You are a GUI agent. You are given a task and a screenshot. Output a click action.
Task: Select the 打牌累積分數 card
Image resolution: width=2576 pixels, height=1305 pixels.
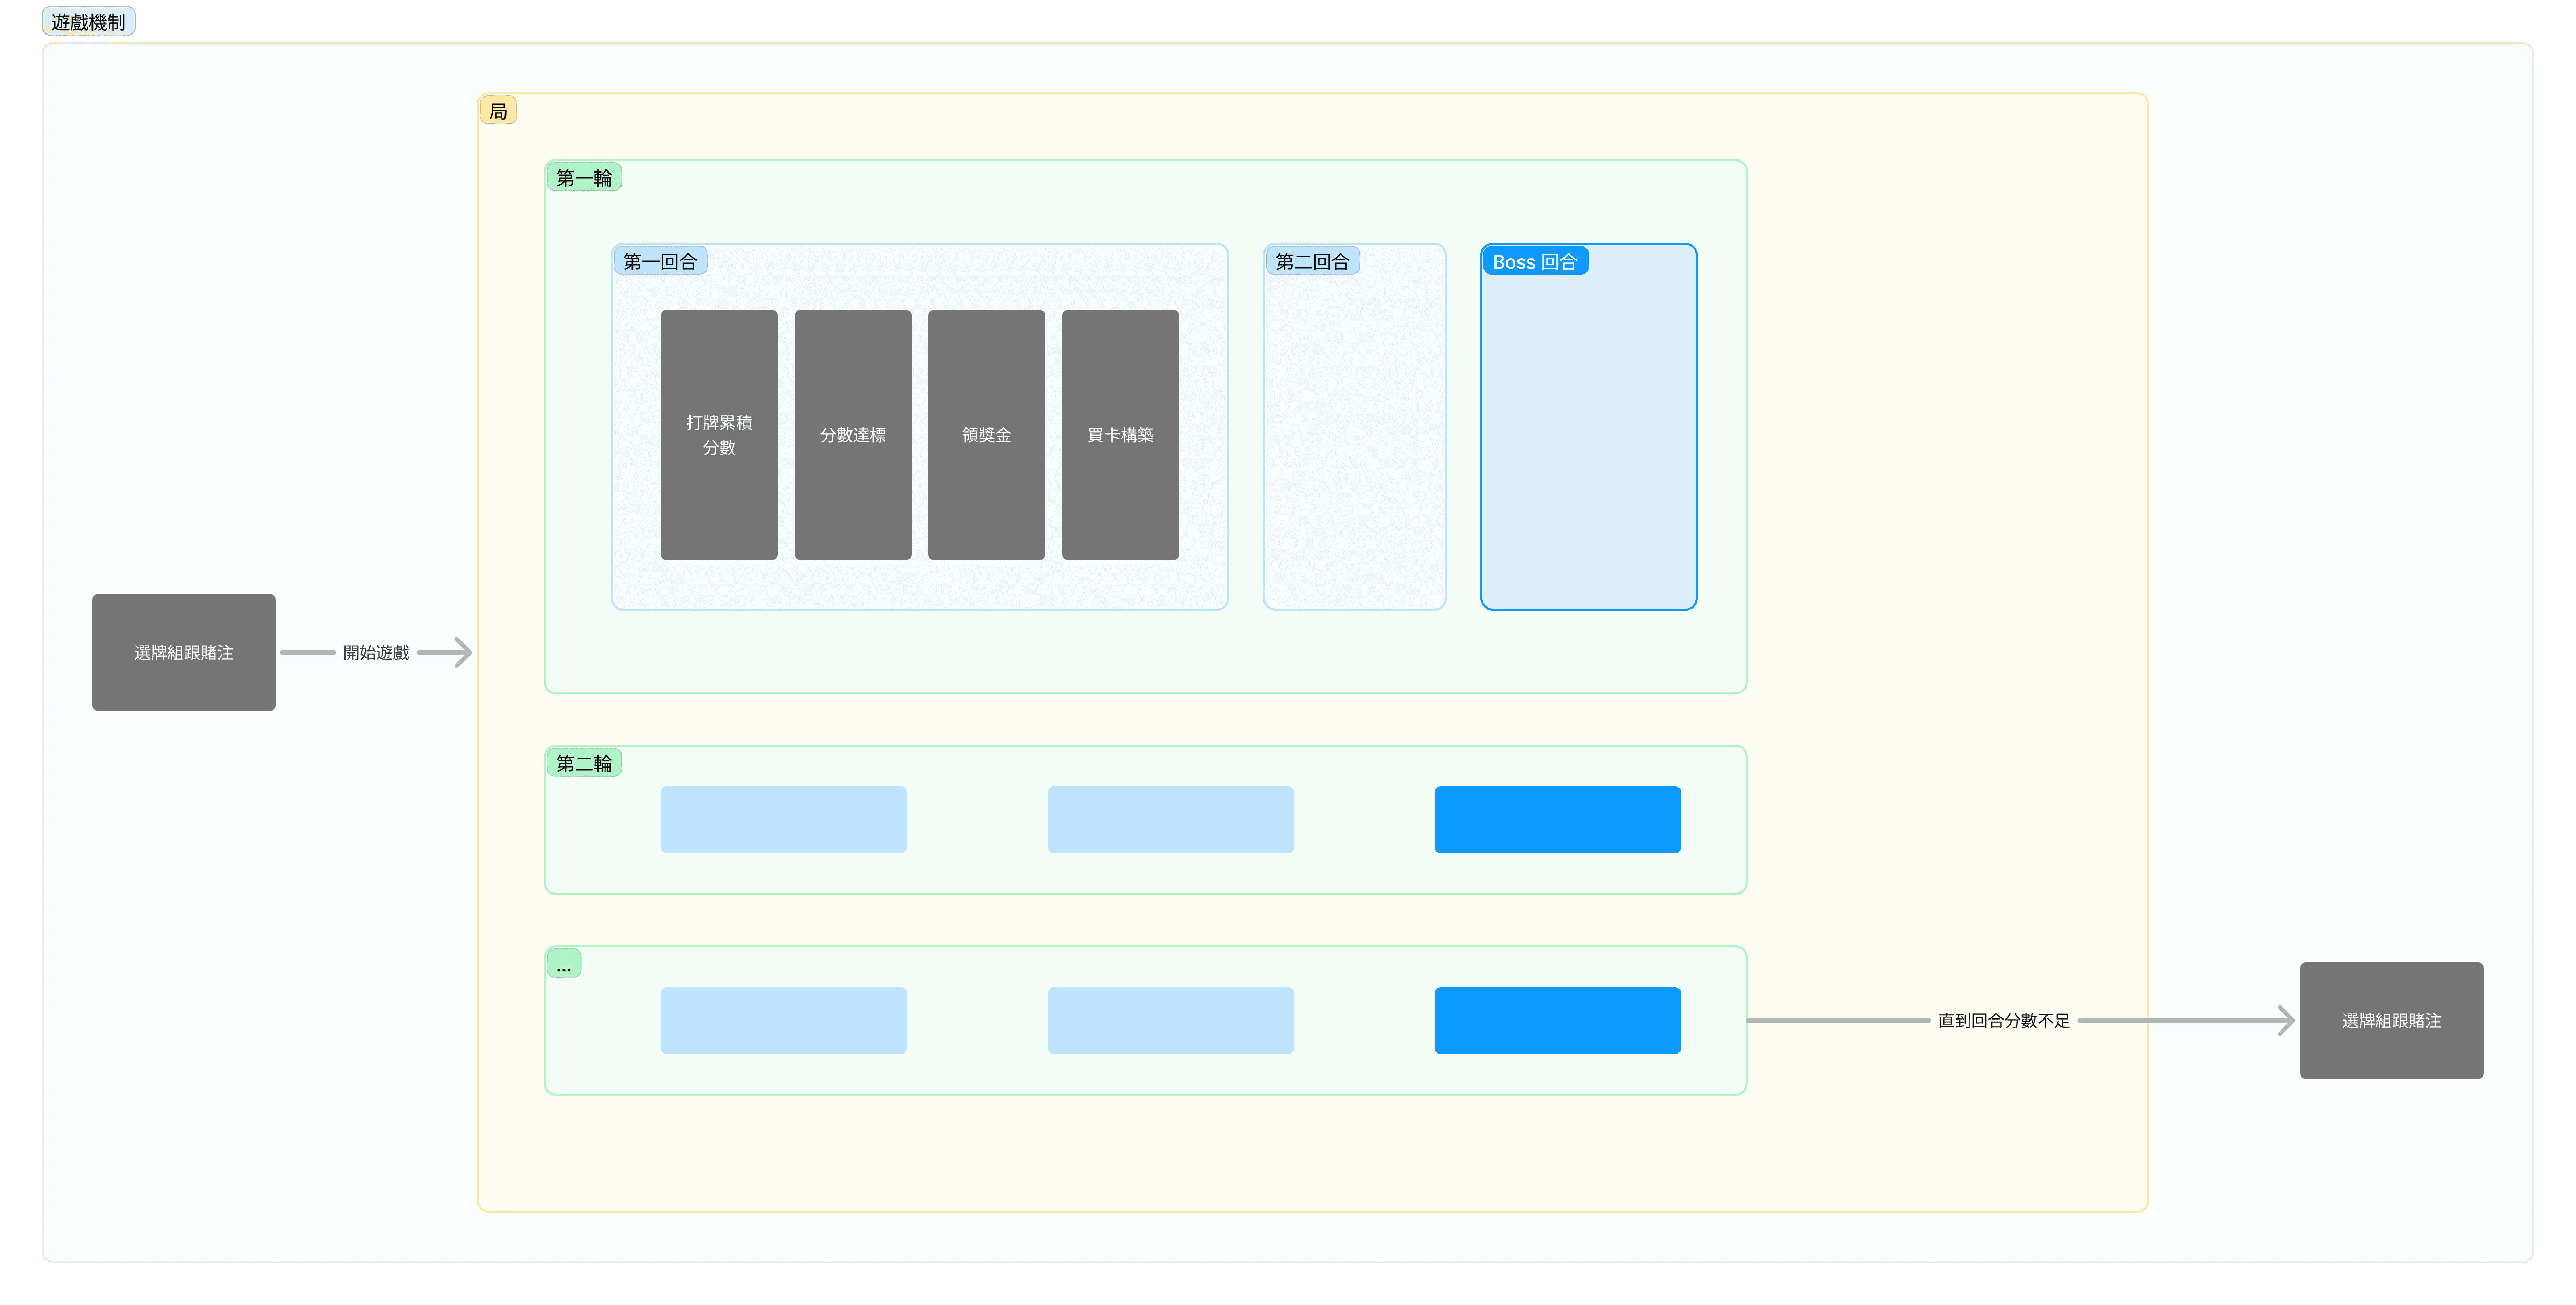(719, 435)
